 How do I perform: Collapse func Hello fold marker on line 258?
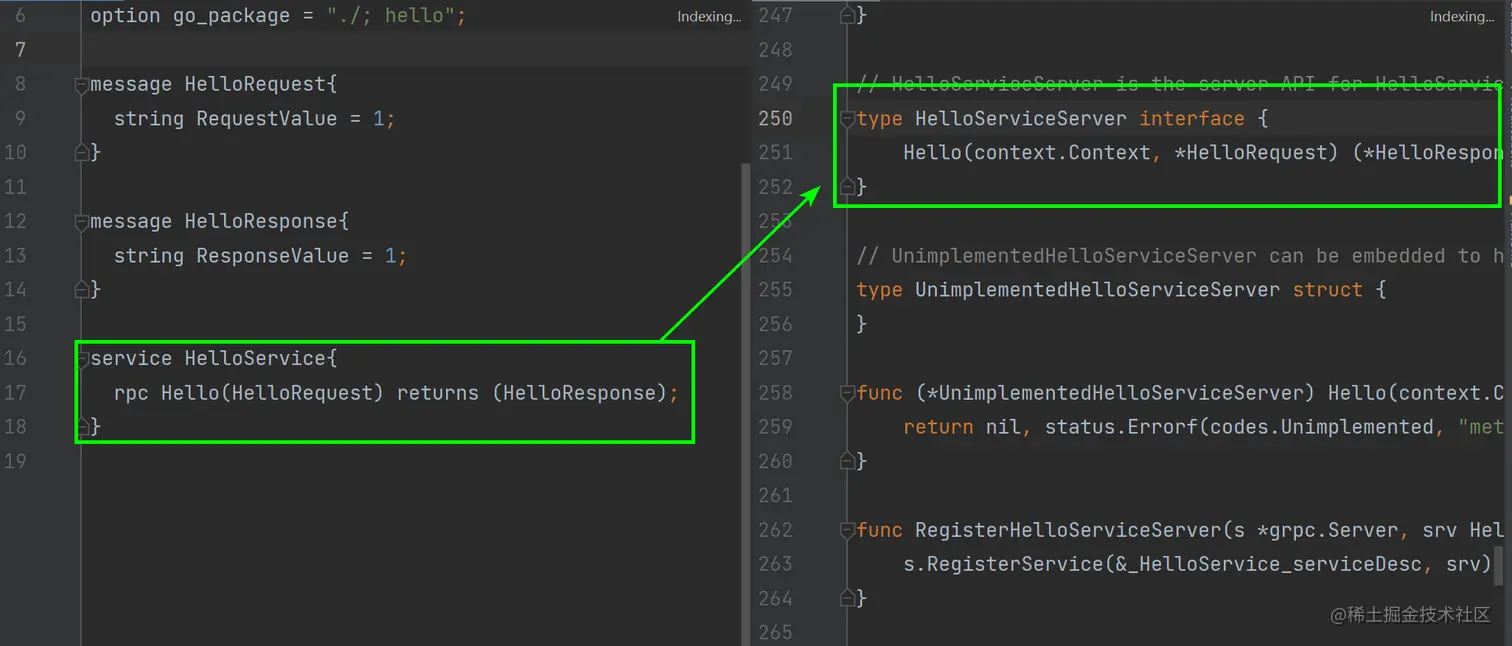point(848,393)
